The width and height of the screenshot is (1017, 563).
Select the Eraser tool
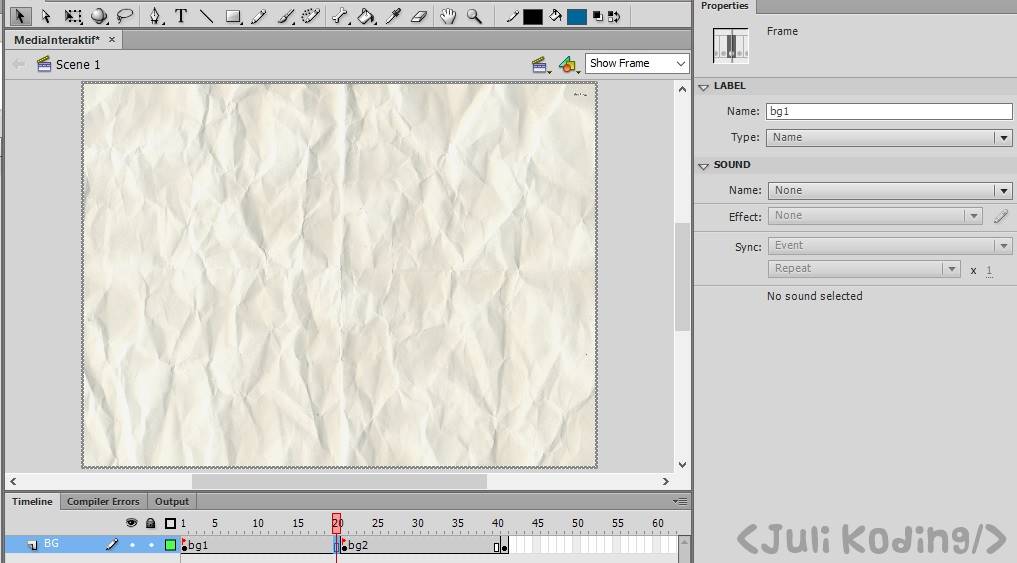(x=419, y=16)
